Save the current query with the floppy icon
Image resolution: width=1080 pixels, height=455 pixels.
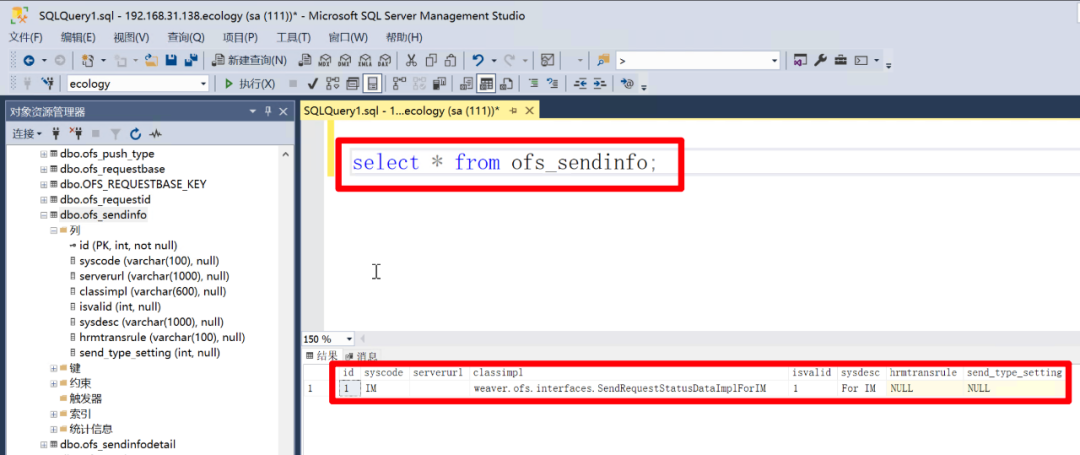pyautogui.click(x=172, y=61)
